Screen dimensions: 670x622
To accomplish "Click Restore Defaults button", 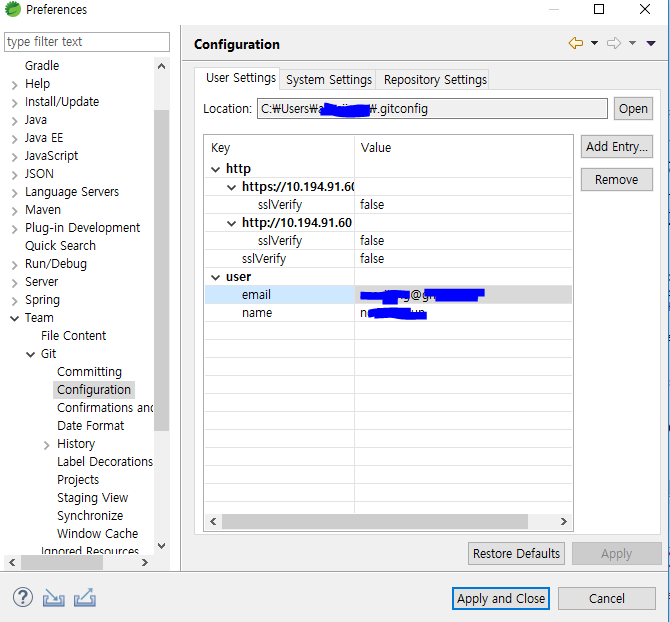I will 516,554.
